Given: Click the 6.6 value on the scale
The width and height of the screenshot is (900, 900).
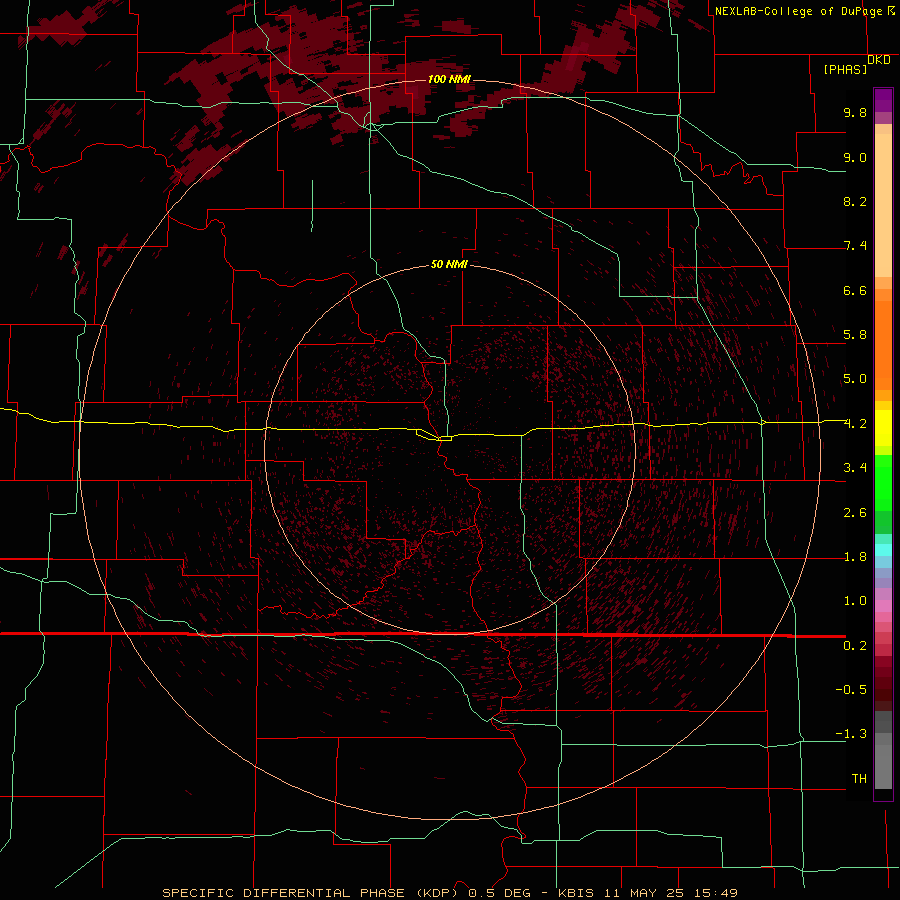Looking at the screenshot, I should pyautogui.click(x=855, y=290).
